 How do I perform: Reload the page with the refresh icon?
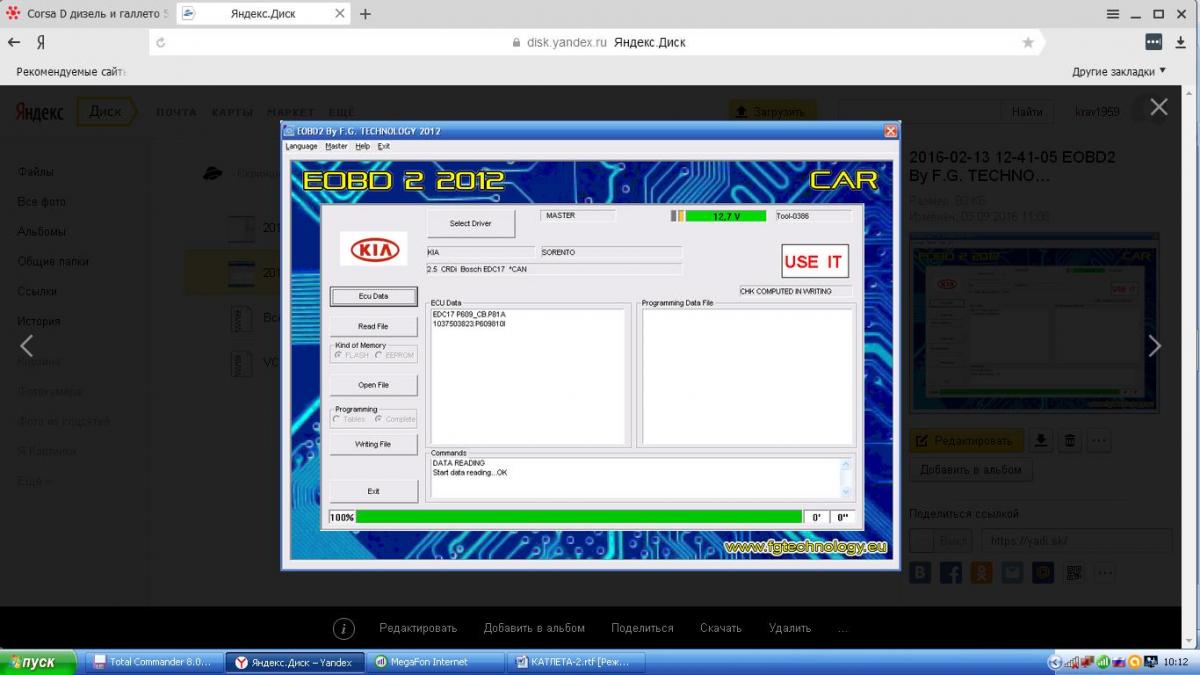[x=160, y=43]
